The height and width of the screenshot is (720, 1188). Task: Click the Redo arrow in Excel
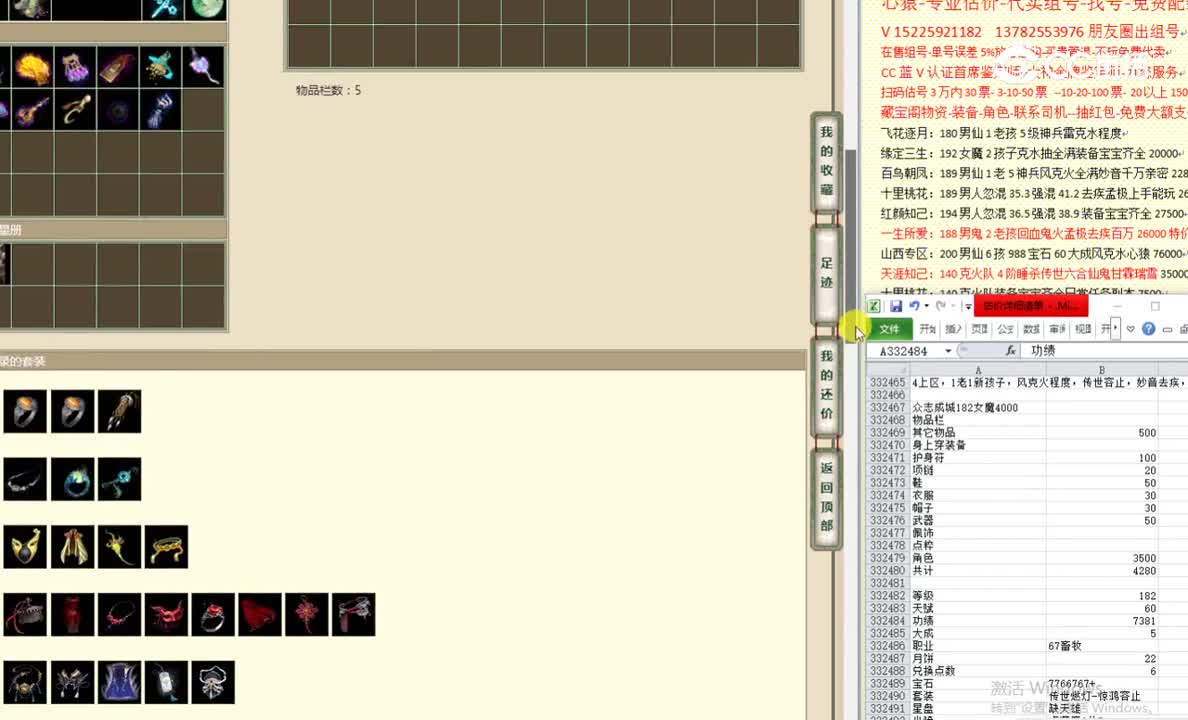tap(941, 306)
